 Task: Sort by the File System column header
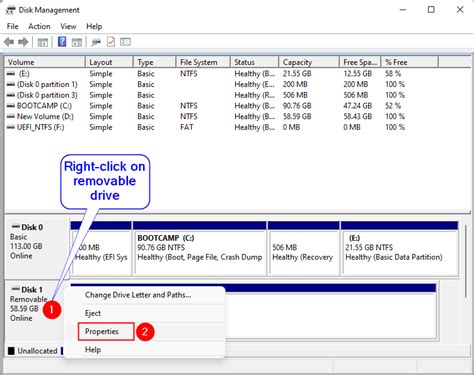point(203,62)
